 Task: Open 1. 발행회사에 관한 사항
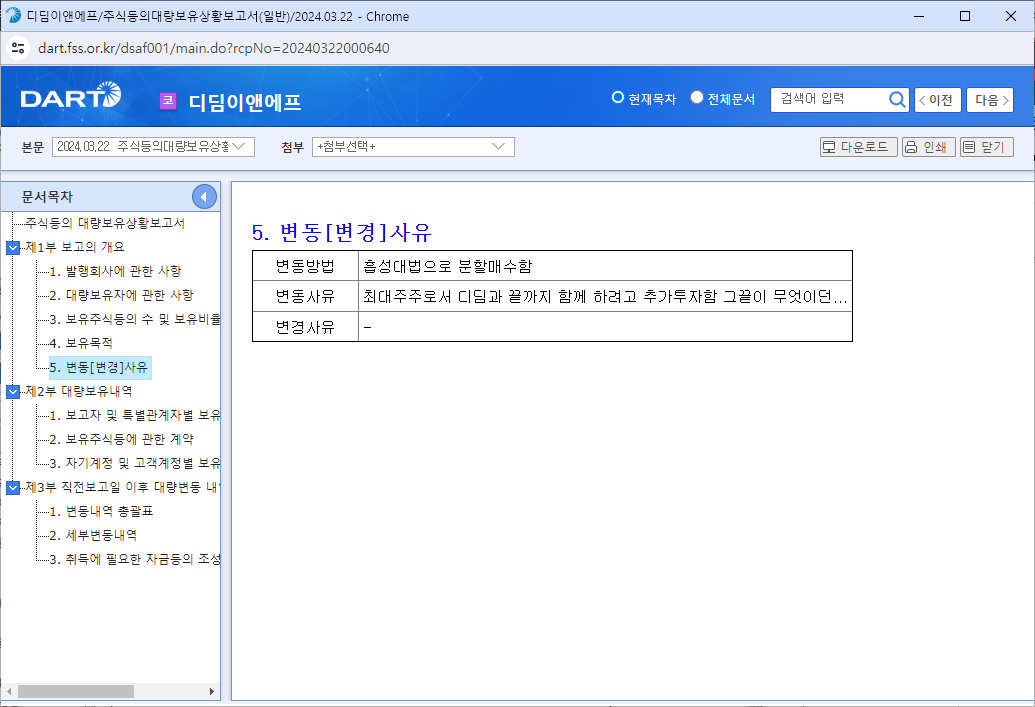pos(115,271)
